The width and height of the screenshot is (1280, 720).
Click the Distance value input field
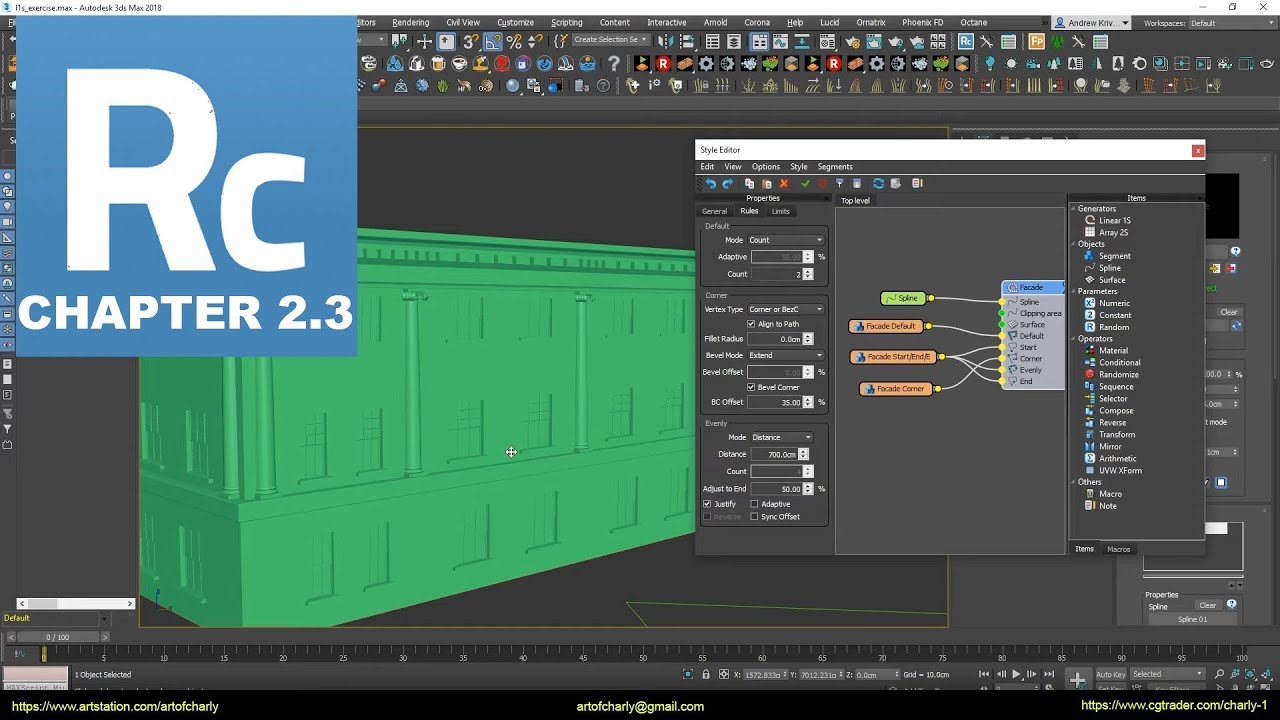tap(774, 454)
